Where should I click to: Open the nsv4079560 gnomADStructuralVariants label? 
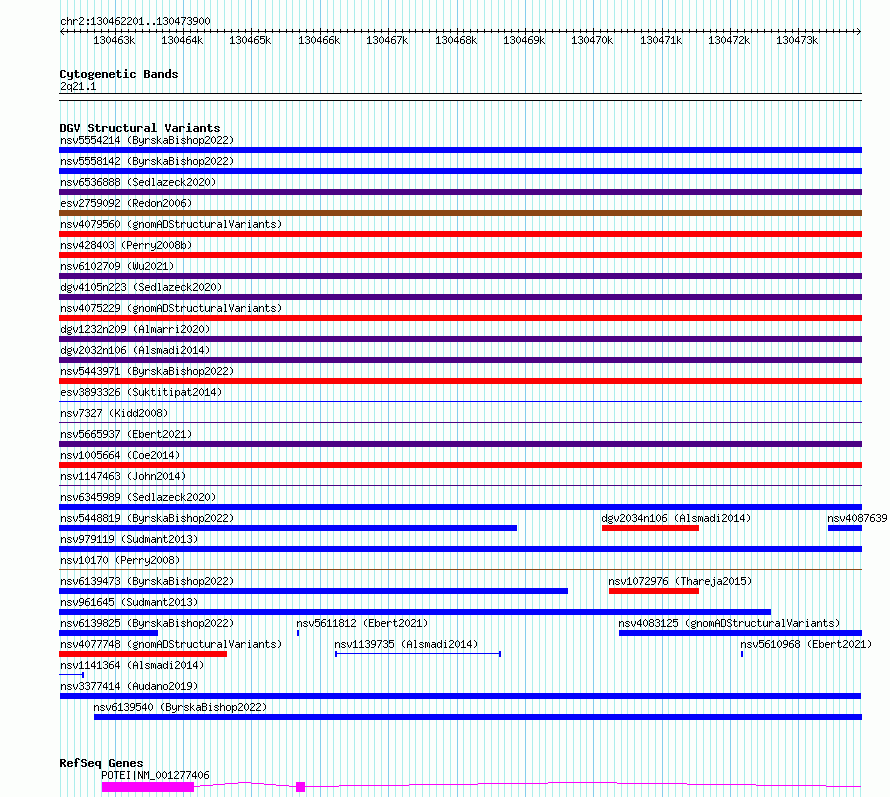point(171,224)
